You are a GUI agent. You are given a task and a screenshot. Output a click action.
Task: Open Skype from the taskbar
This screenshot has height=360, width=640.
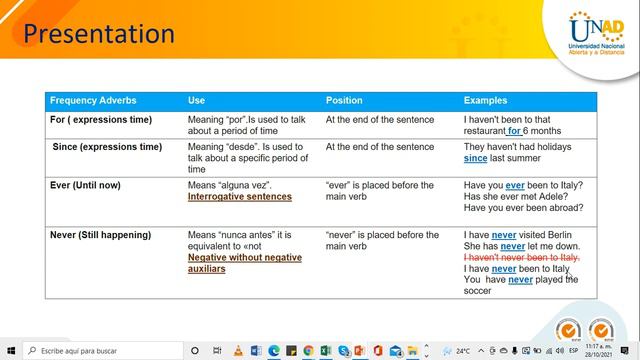tap(344, 351)
